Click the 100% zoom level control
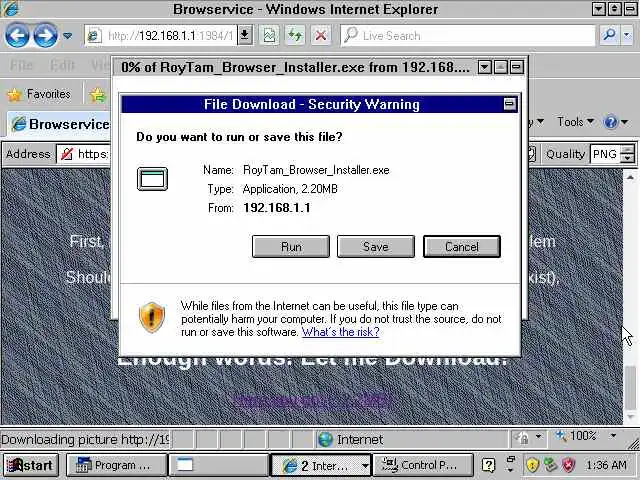640x480 pixels. pos(576,436)
